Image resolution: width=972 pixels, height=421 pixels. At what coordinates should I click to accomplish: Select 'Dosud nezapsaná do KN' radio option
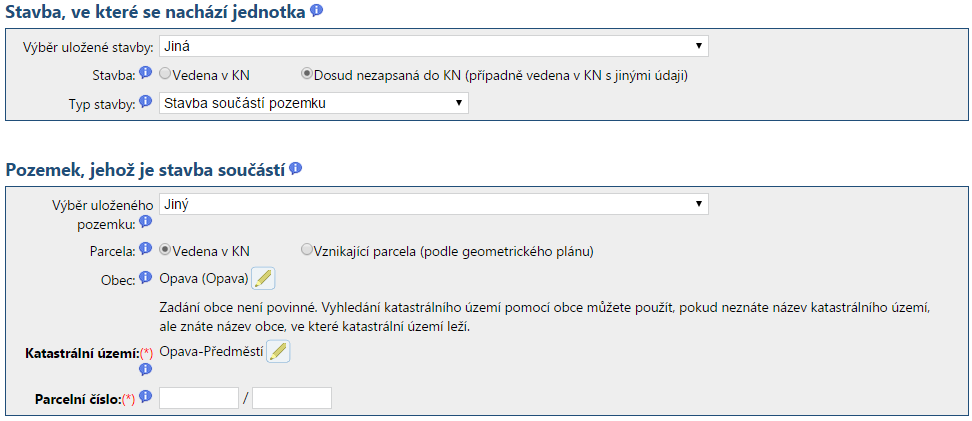[x=306, y=74]
